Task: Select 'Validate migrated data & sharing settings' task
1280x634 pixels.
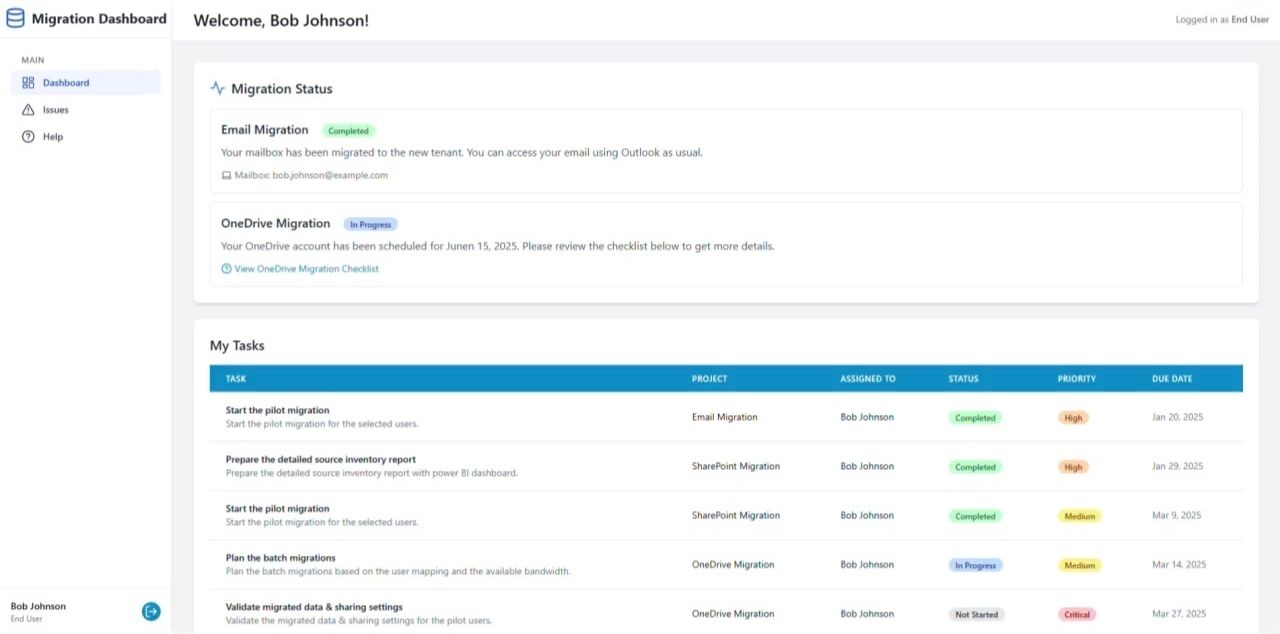Action: coord(314,607)
